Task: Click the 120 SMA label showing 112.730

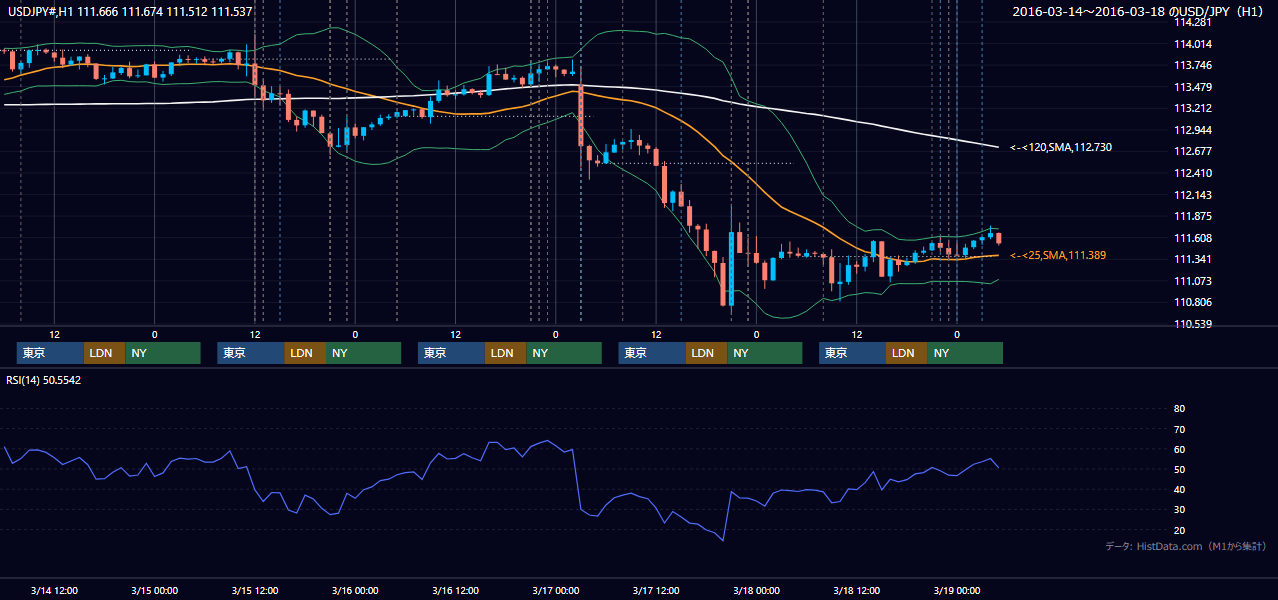Action: (1061, 147)
